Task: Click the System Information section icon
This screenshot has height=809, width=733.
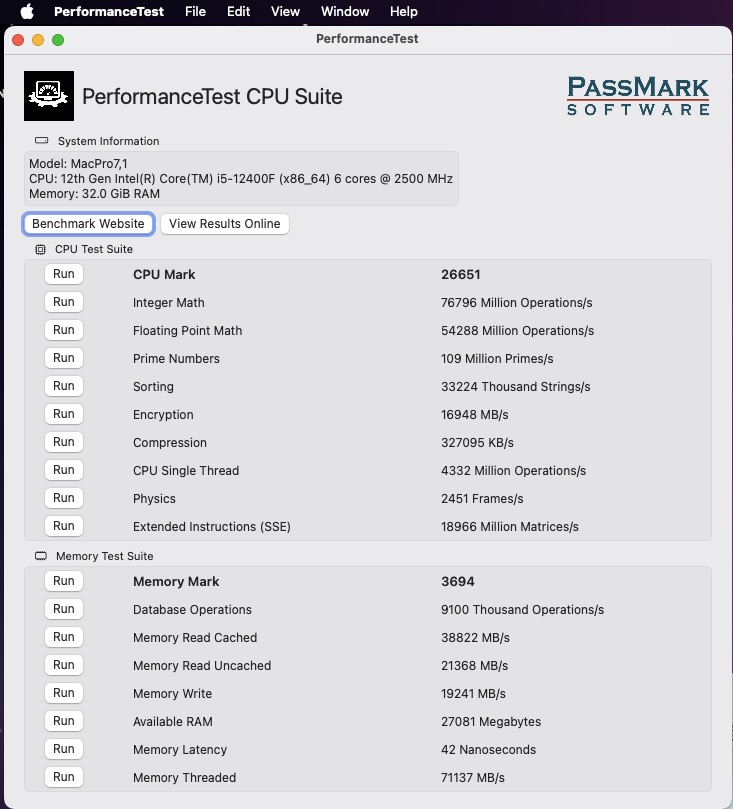Action: point(41,141)
